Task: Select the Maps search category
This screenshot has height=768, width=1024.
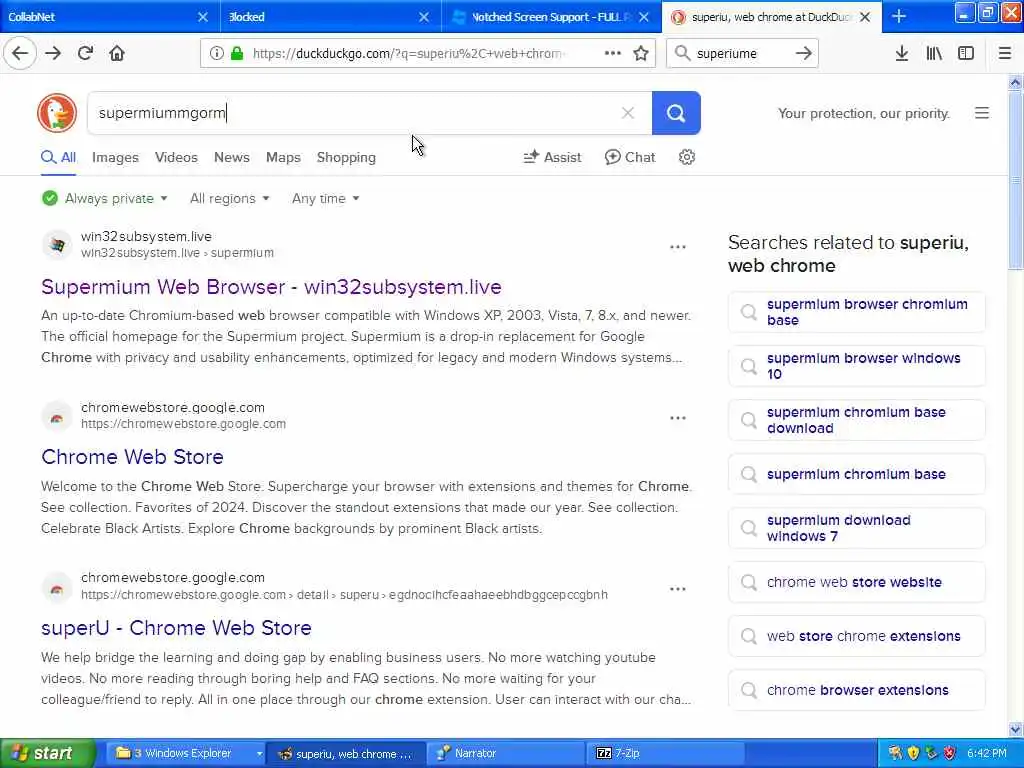Action: pos(283,157)
